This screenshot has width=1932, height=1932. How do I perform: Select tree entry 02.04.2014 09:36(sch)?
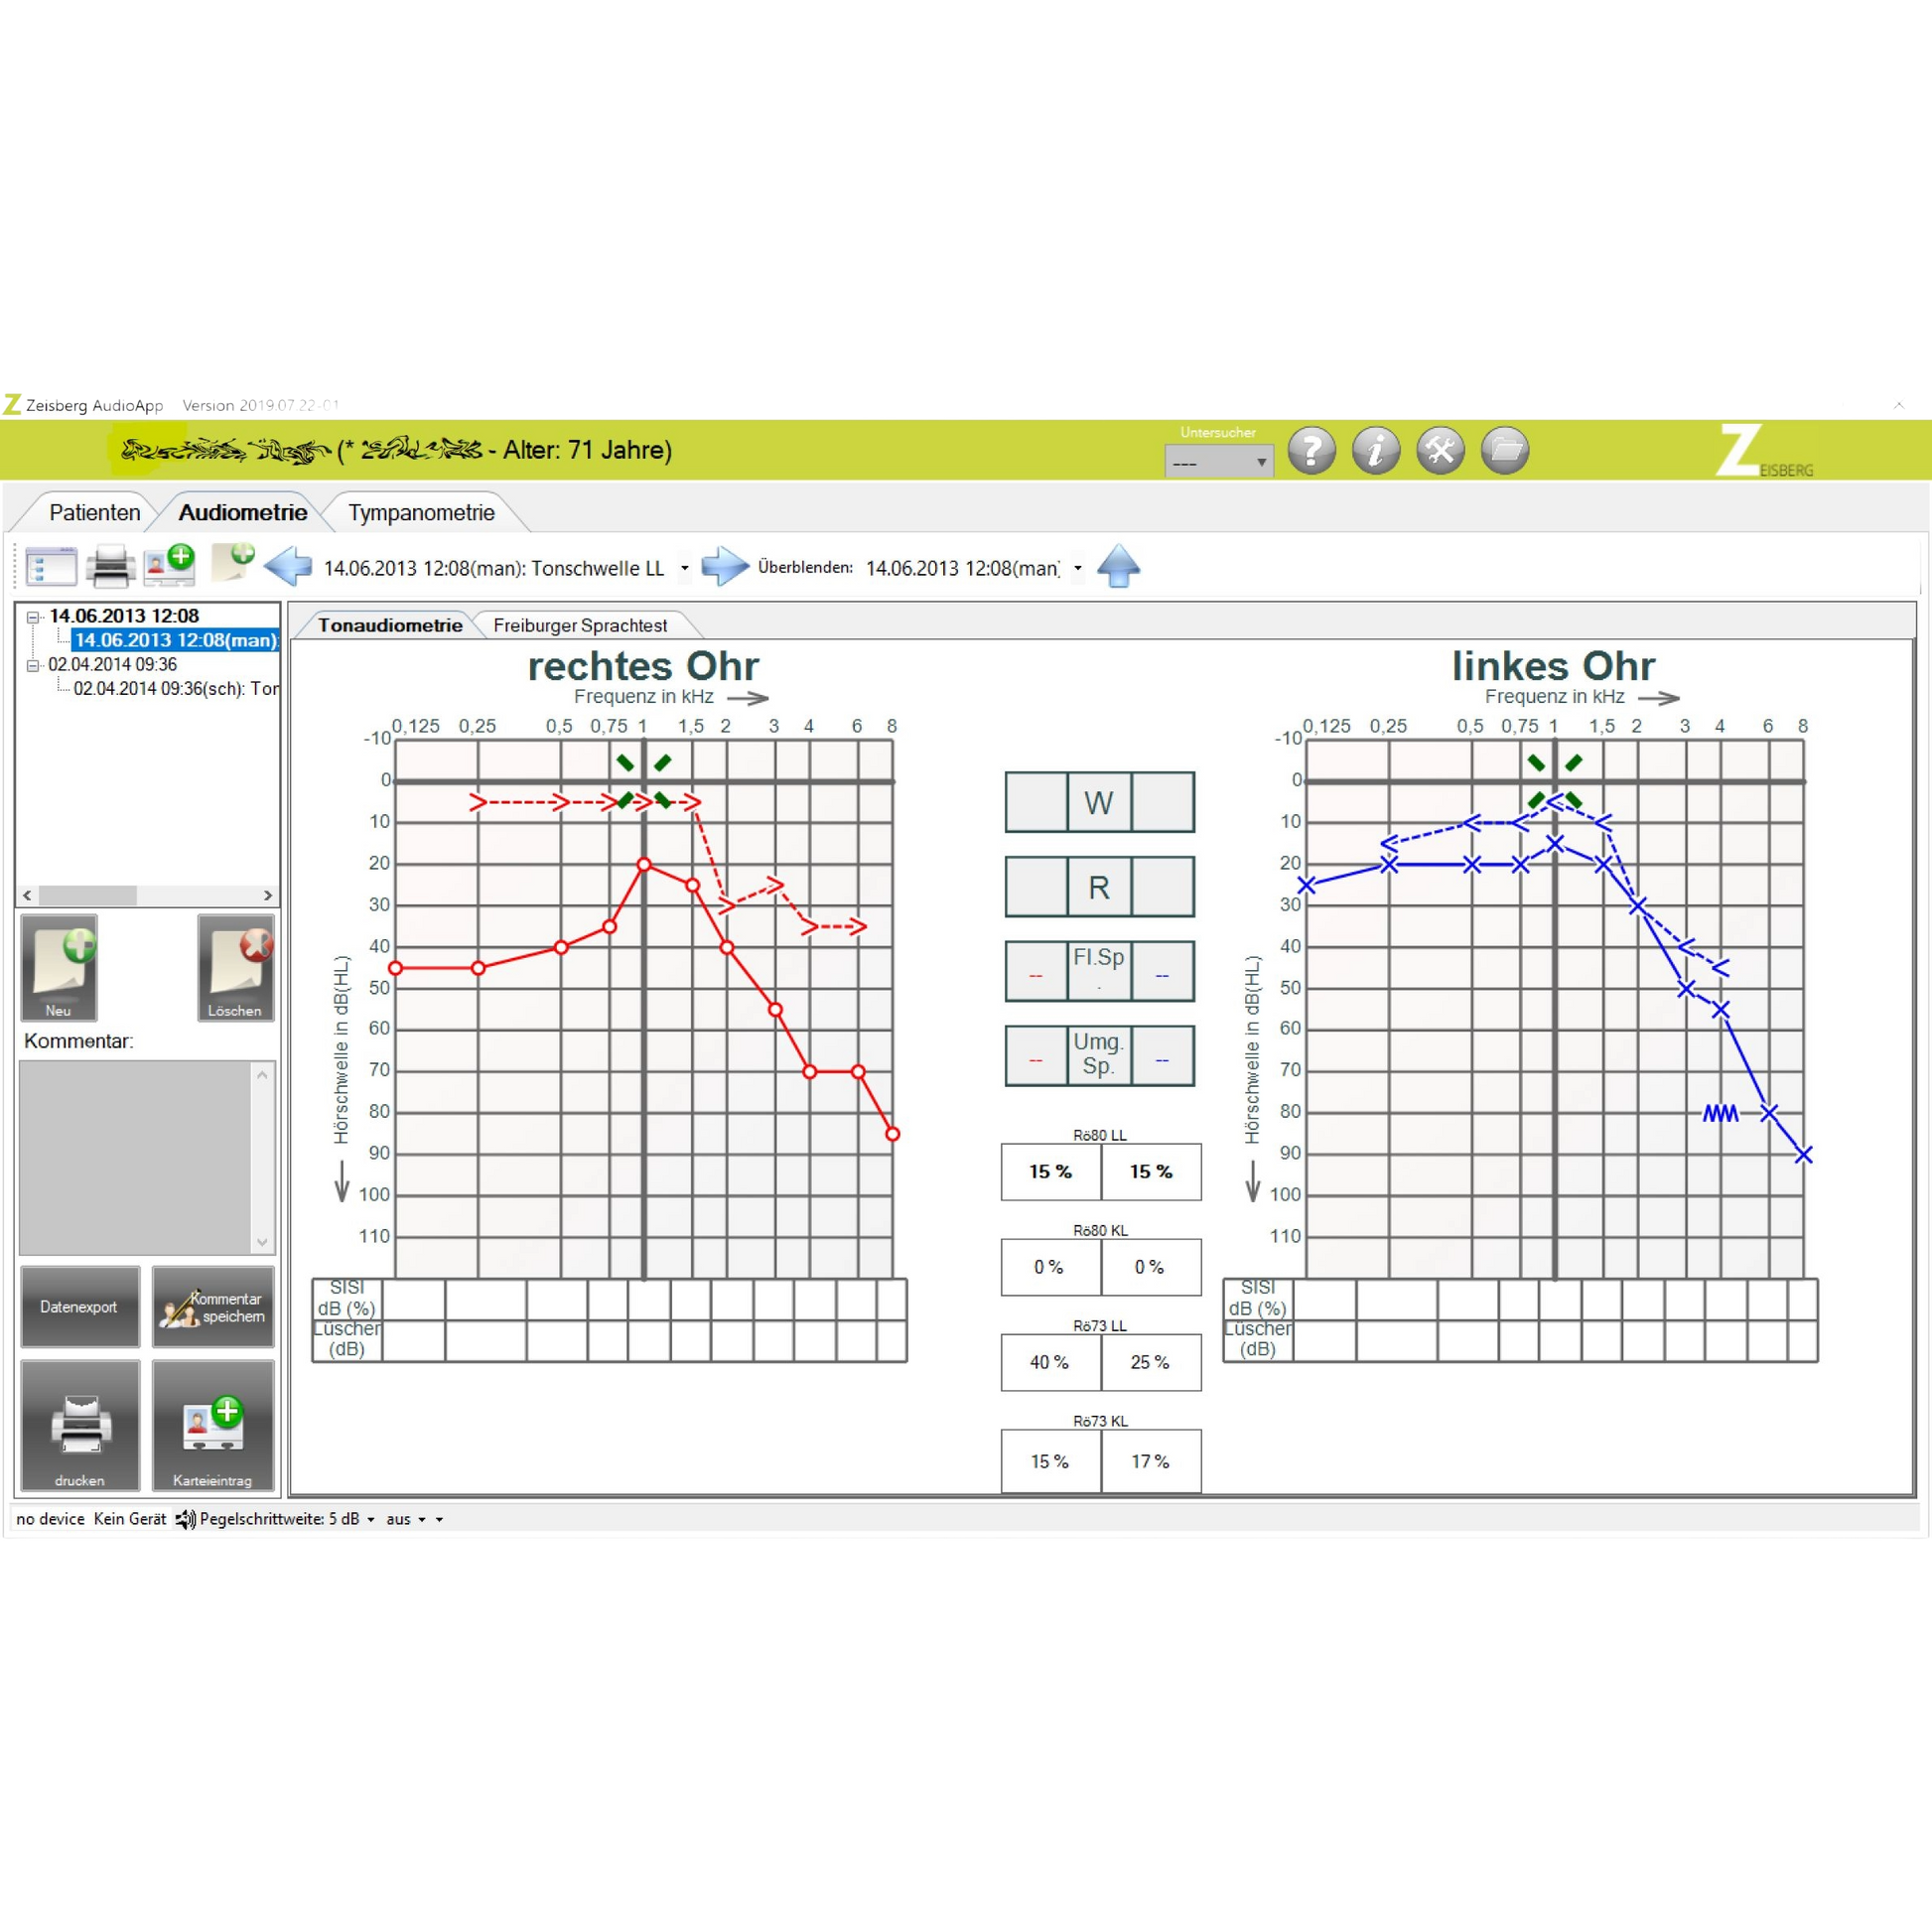[176, 689]
